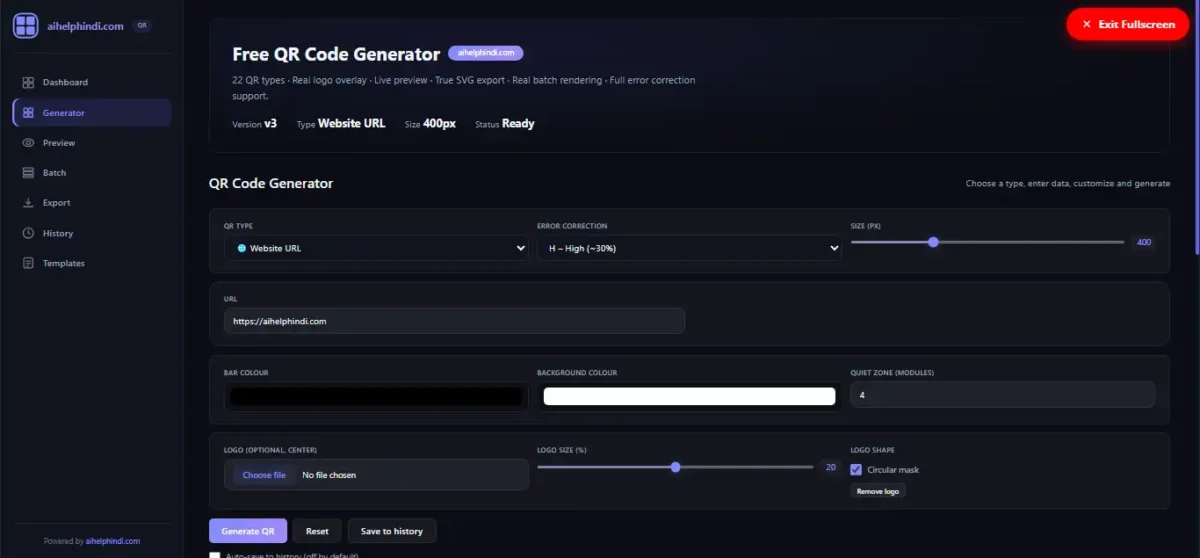Click the Preview eye icon
1200x558 pixels.
click(29, 143)
